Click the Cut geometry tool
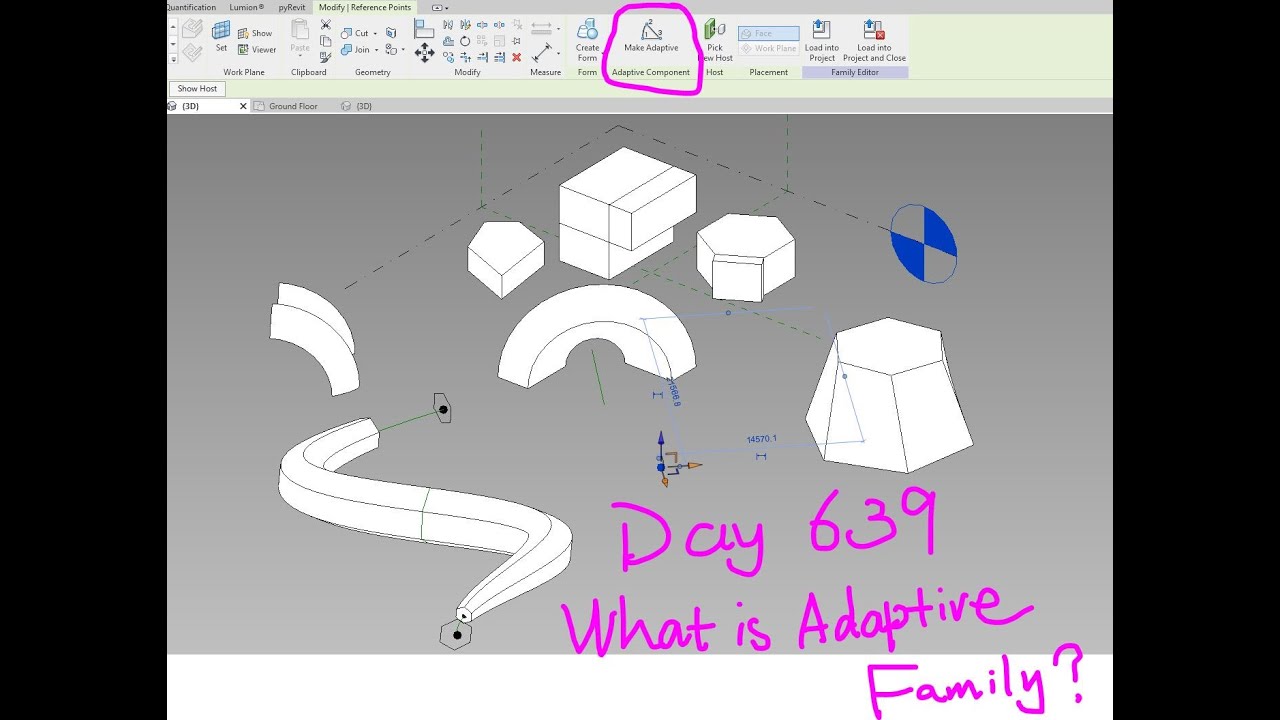1280x720 pixels. pyautogui.click(x=355, y=33)
